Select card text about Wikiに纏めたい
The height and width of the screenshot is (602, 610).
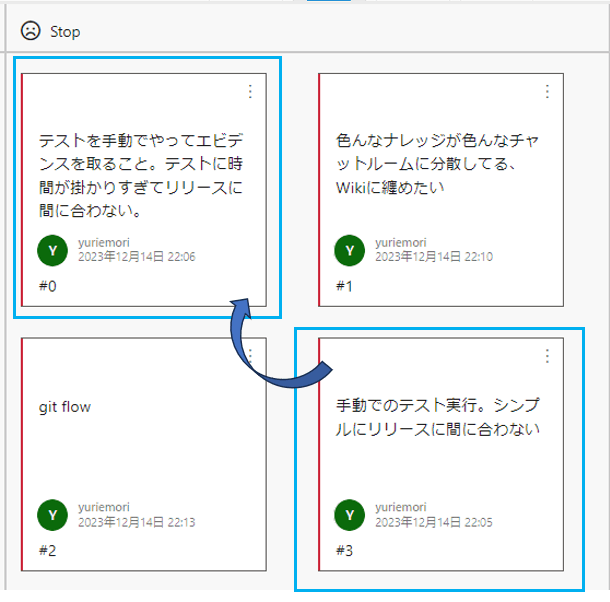(437, 164)
